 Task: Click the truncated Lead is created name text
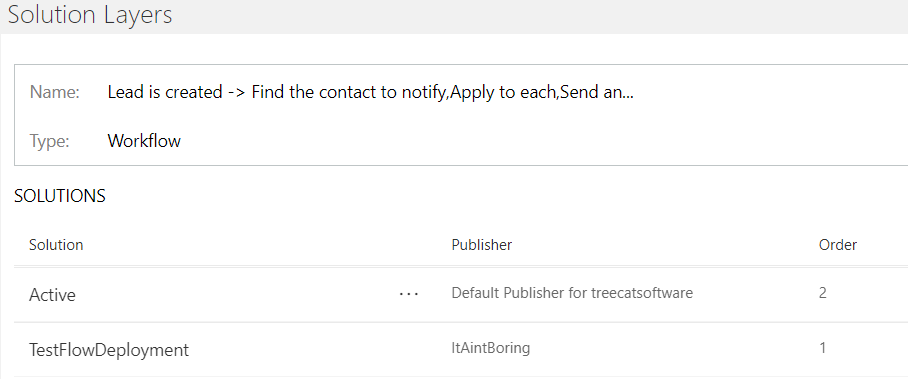370,92
